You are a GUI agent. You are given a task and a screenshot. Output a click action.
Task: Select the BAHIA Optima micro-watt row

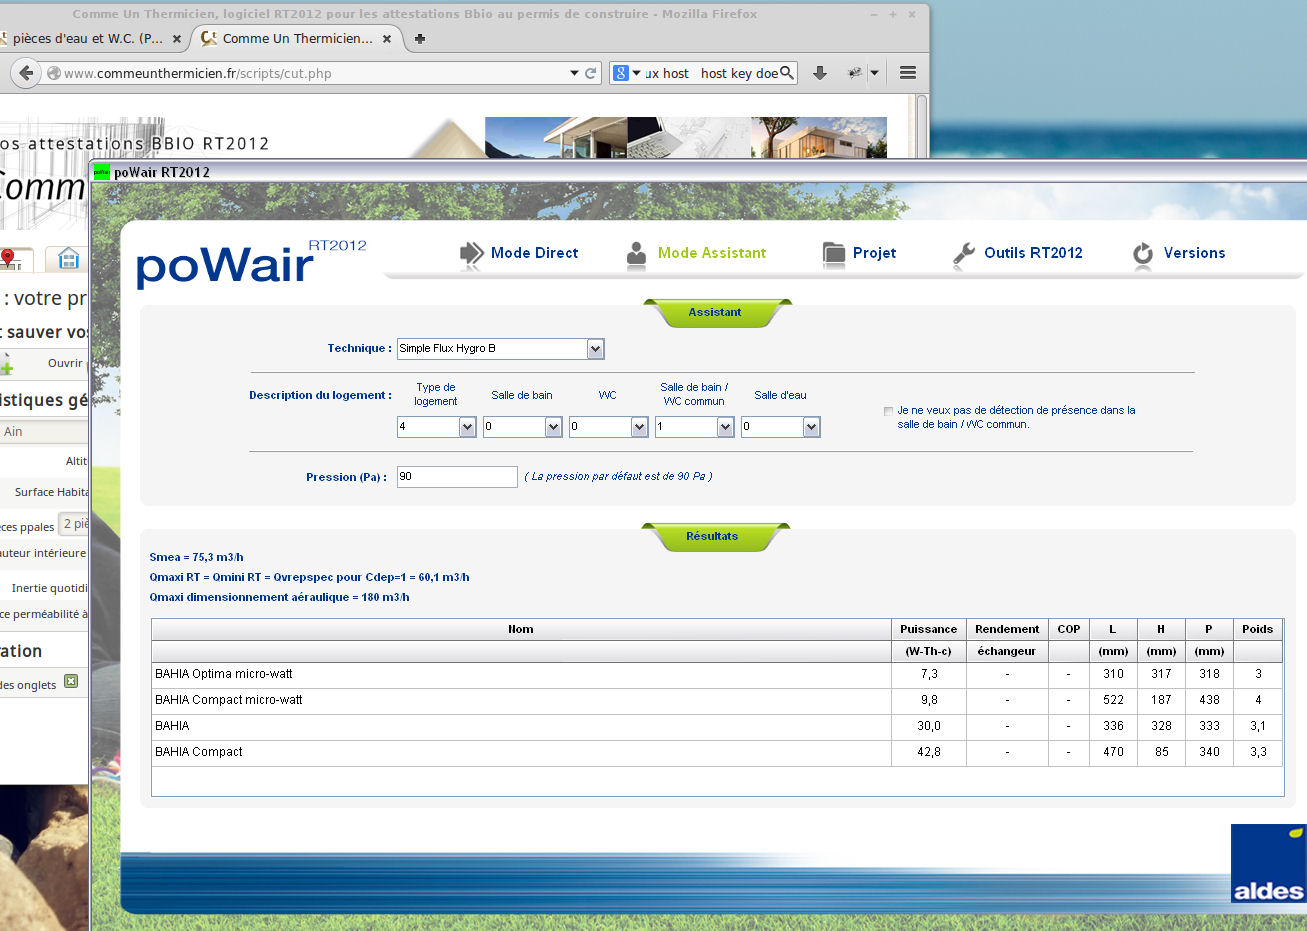click(717, 675)
